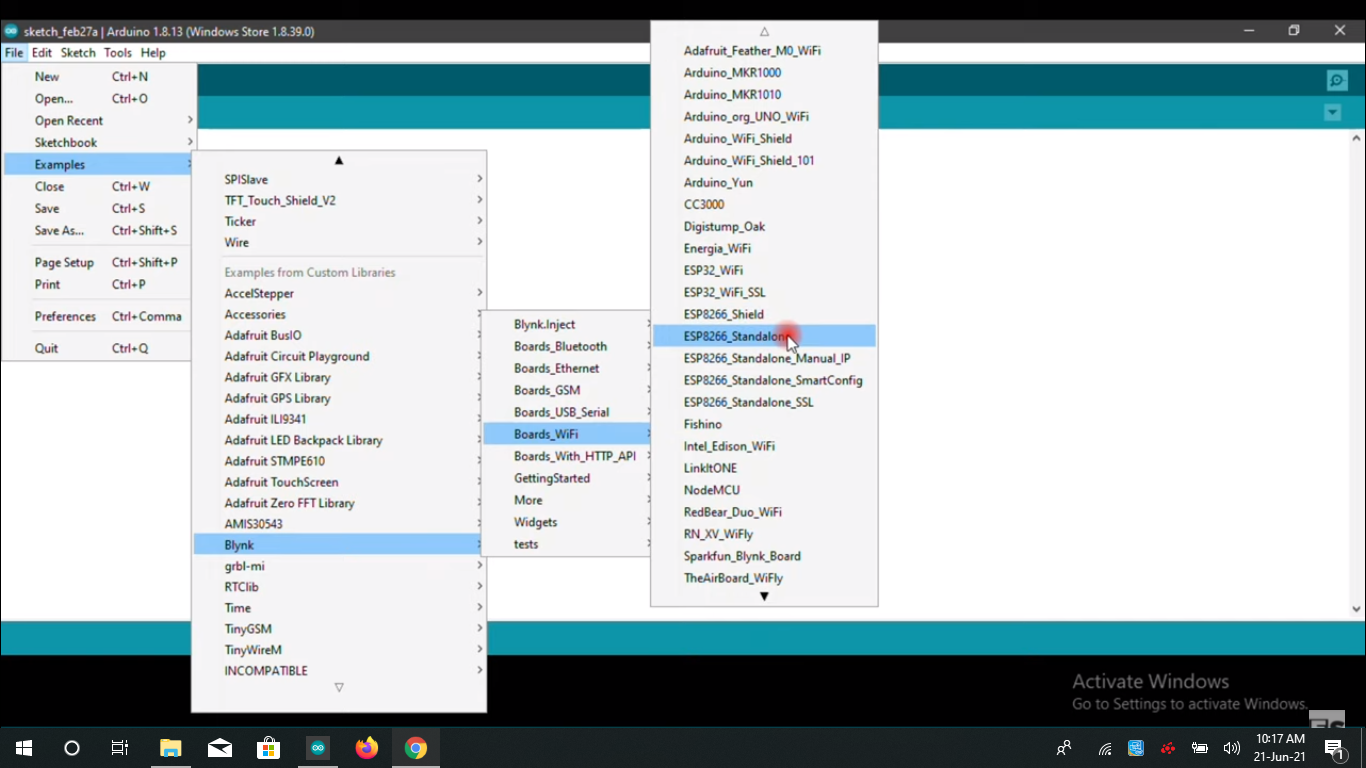This screenshot has height=768, width=1366.
Task: Open the sketch tabs dropdown arrow
Action: [1332, 112]
